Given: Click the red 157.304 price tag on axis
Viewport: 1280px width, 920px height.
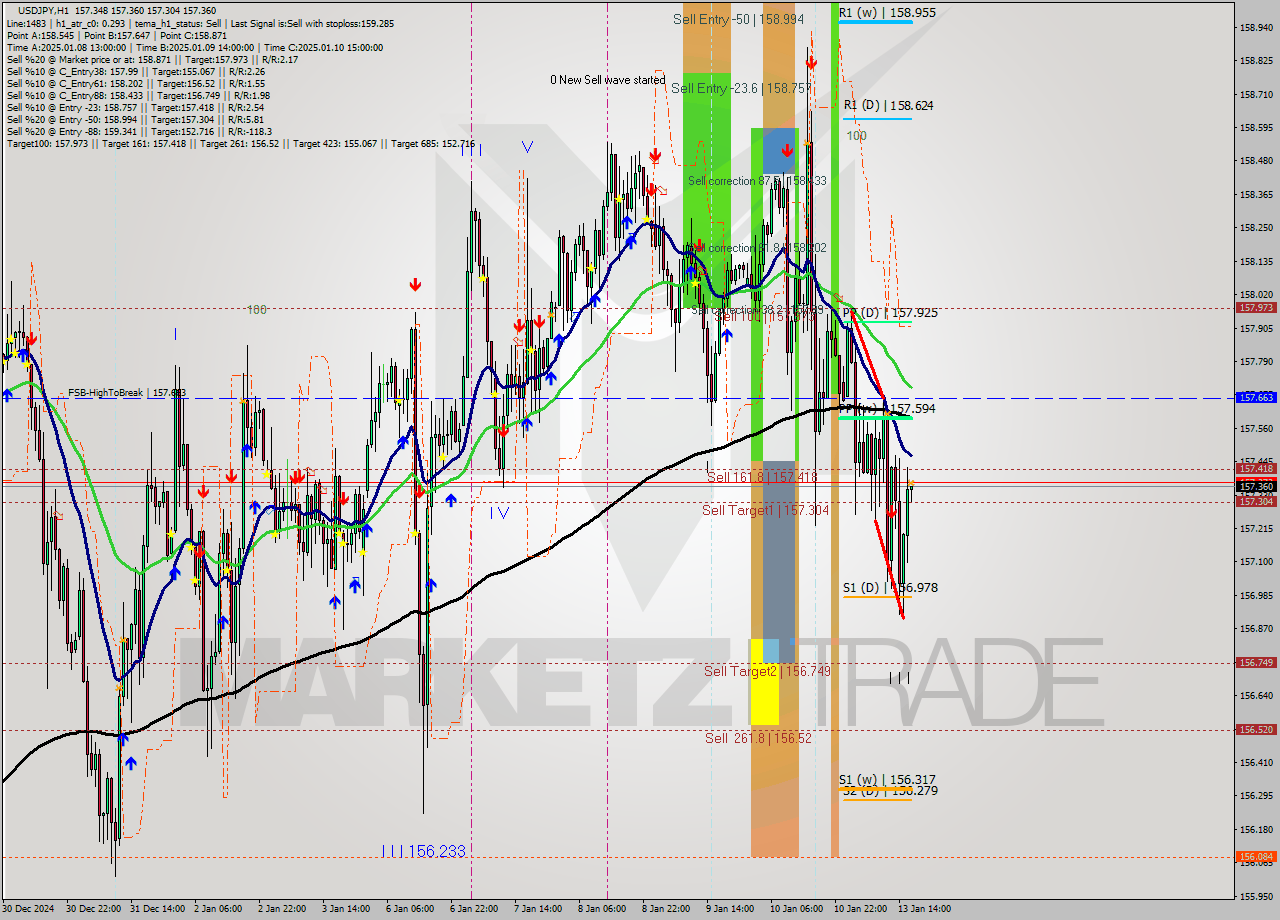Looking at the screenshot, I should coord(1257,501).
